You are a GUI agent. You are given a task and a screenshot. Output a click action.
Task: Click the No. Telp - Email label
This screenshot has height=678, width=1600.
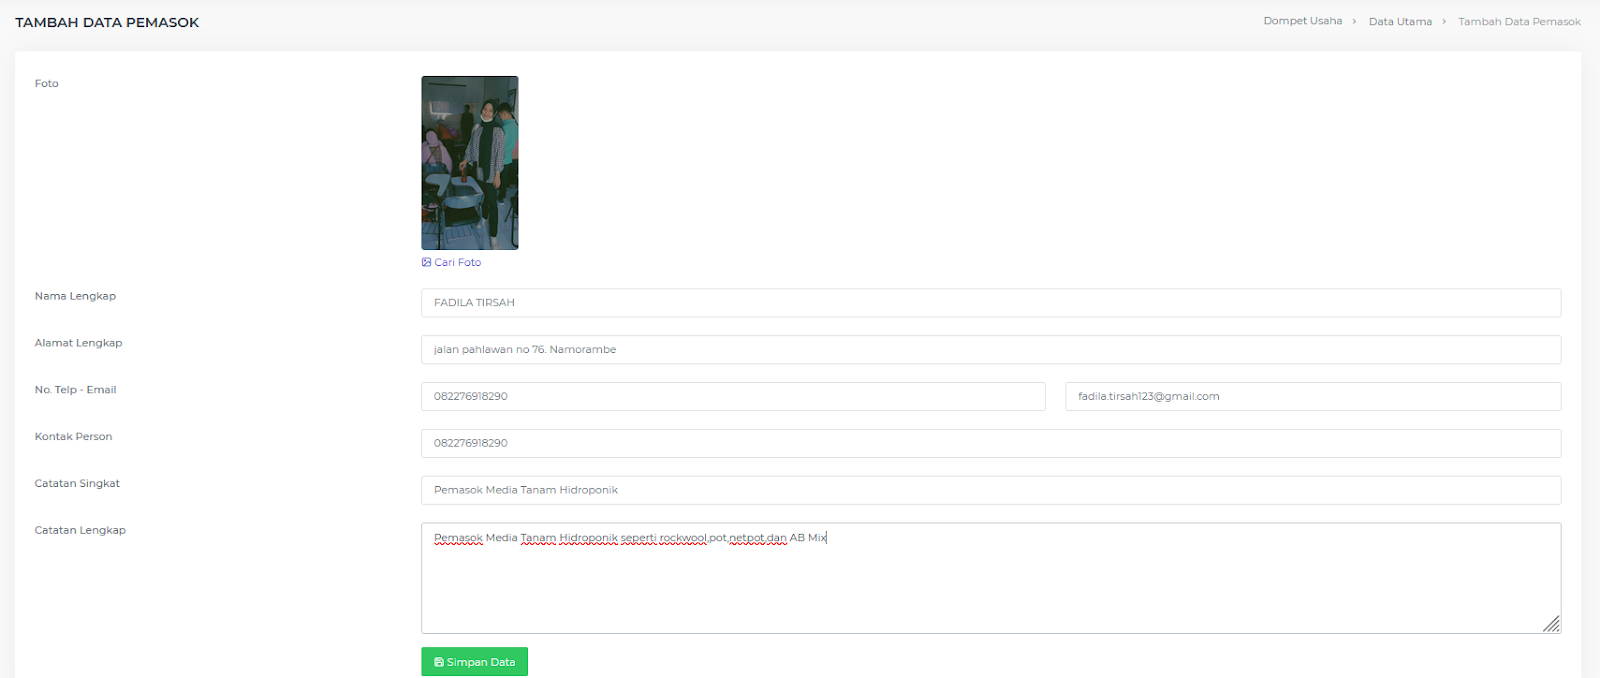pyautogui.click(x=75, y=390)
